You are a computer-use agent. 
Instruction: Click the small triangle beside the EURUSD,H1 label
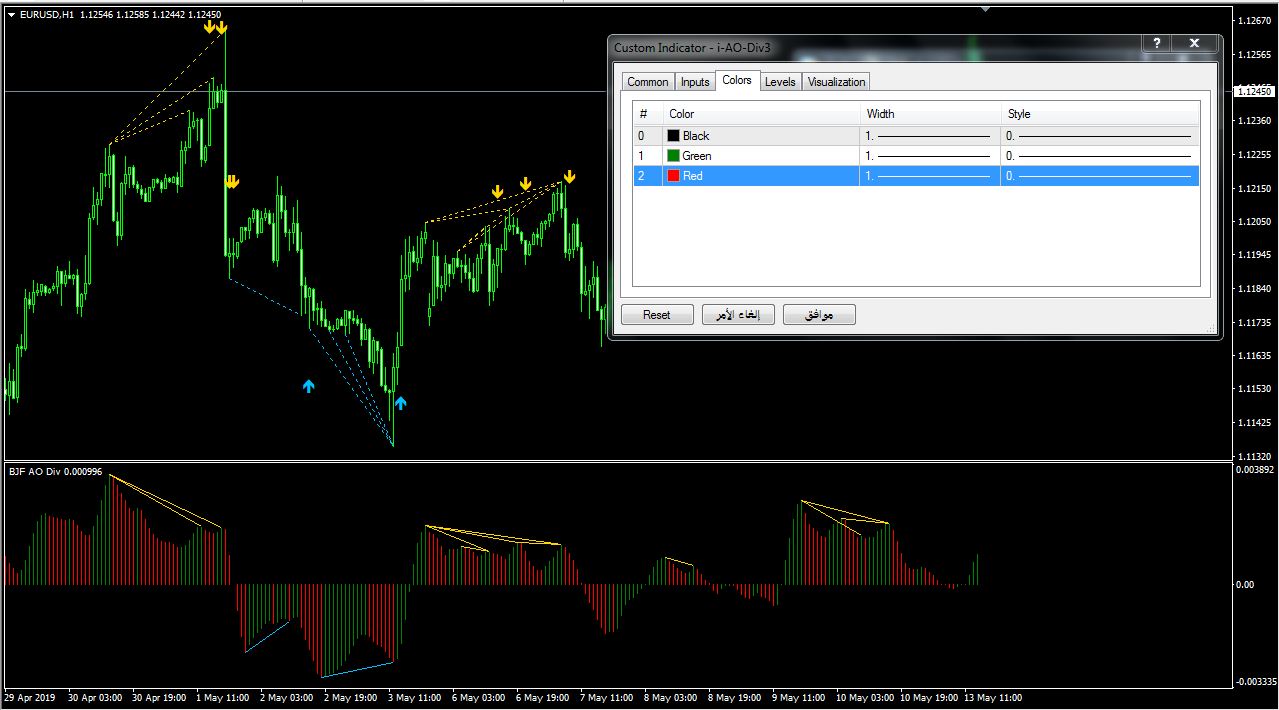(10, 14)
